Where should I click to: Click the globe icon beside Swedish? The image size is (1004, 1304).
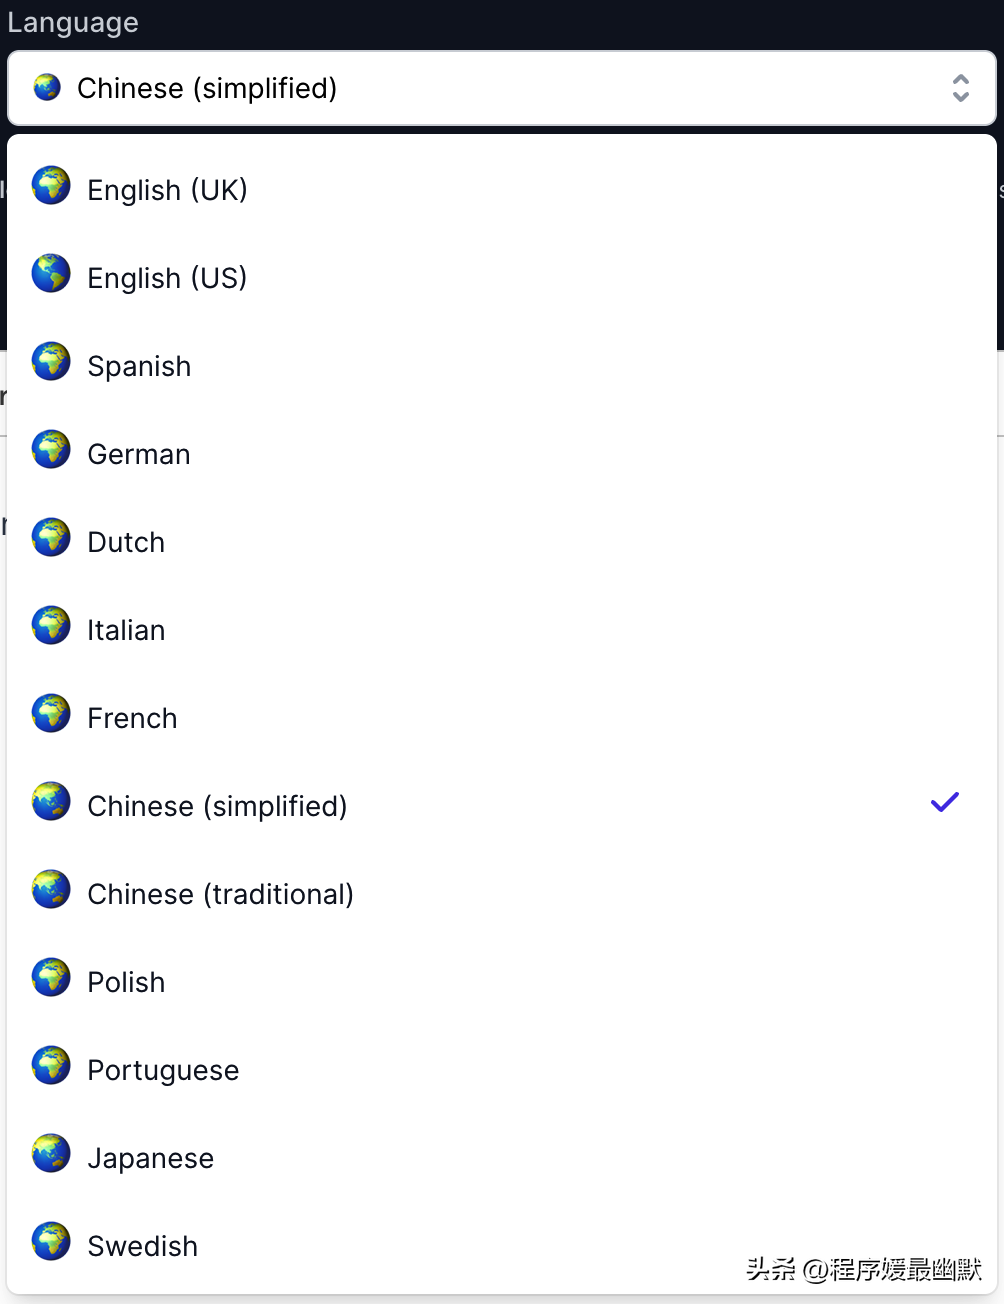[51, 1242]
